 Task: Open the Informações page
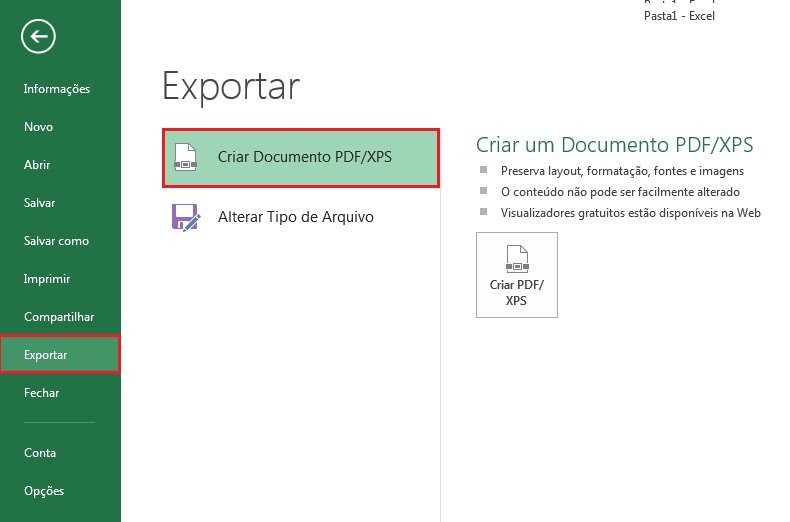click(x=57, y=89)
